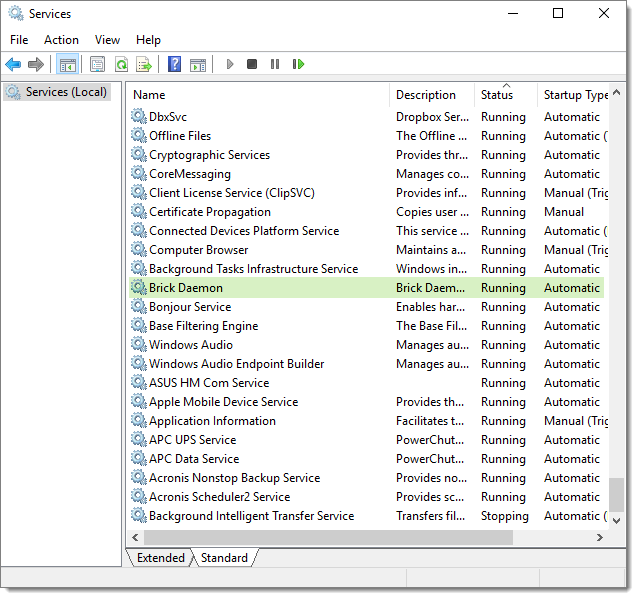Click gear icon of Offline Files row

139,136
